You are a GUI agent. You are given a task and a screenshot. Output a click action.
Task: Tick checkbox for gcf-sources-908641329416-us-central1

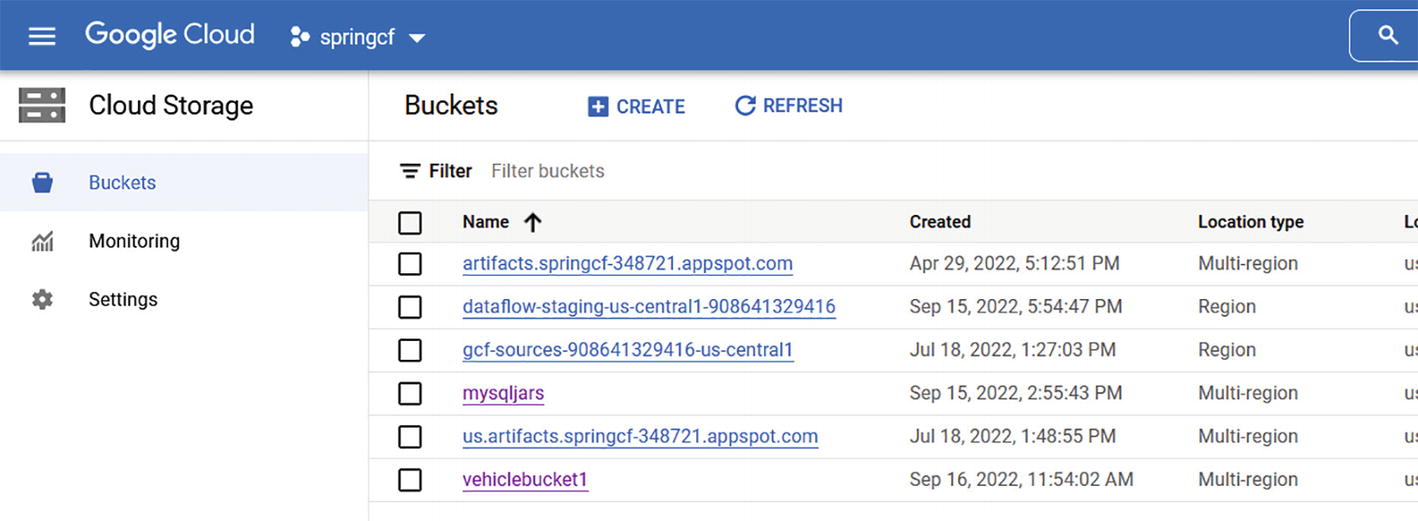tap(410, 350)
